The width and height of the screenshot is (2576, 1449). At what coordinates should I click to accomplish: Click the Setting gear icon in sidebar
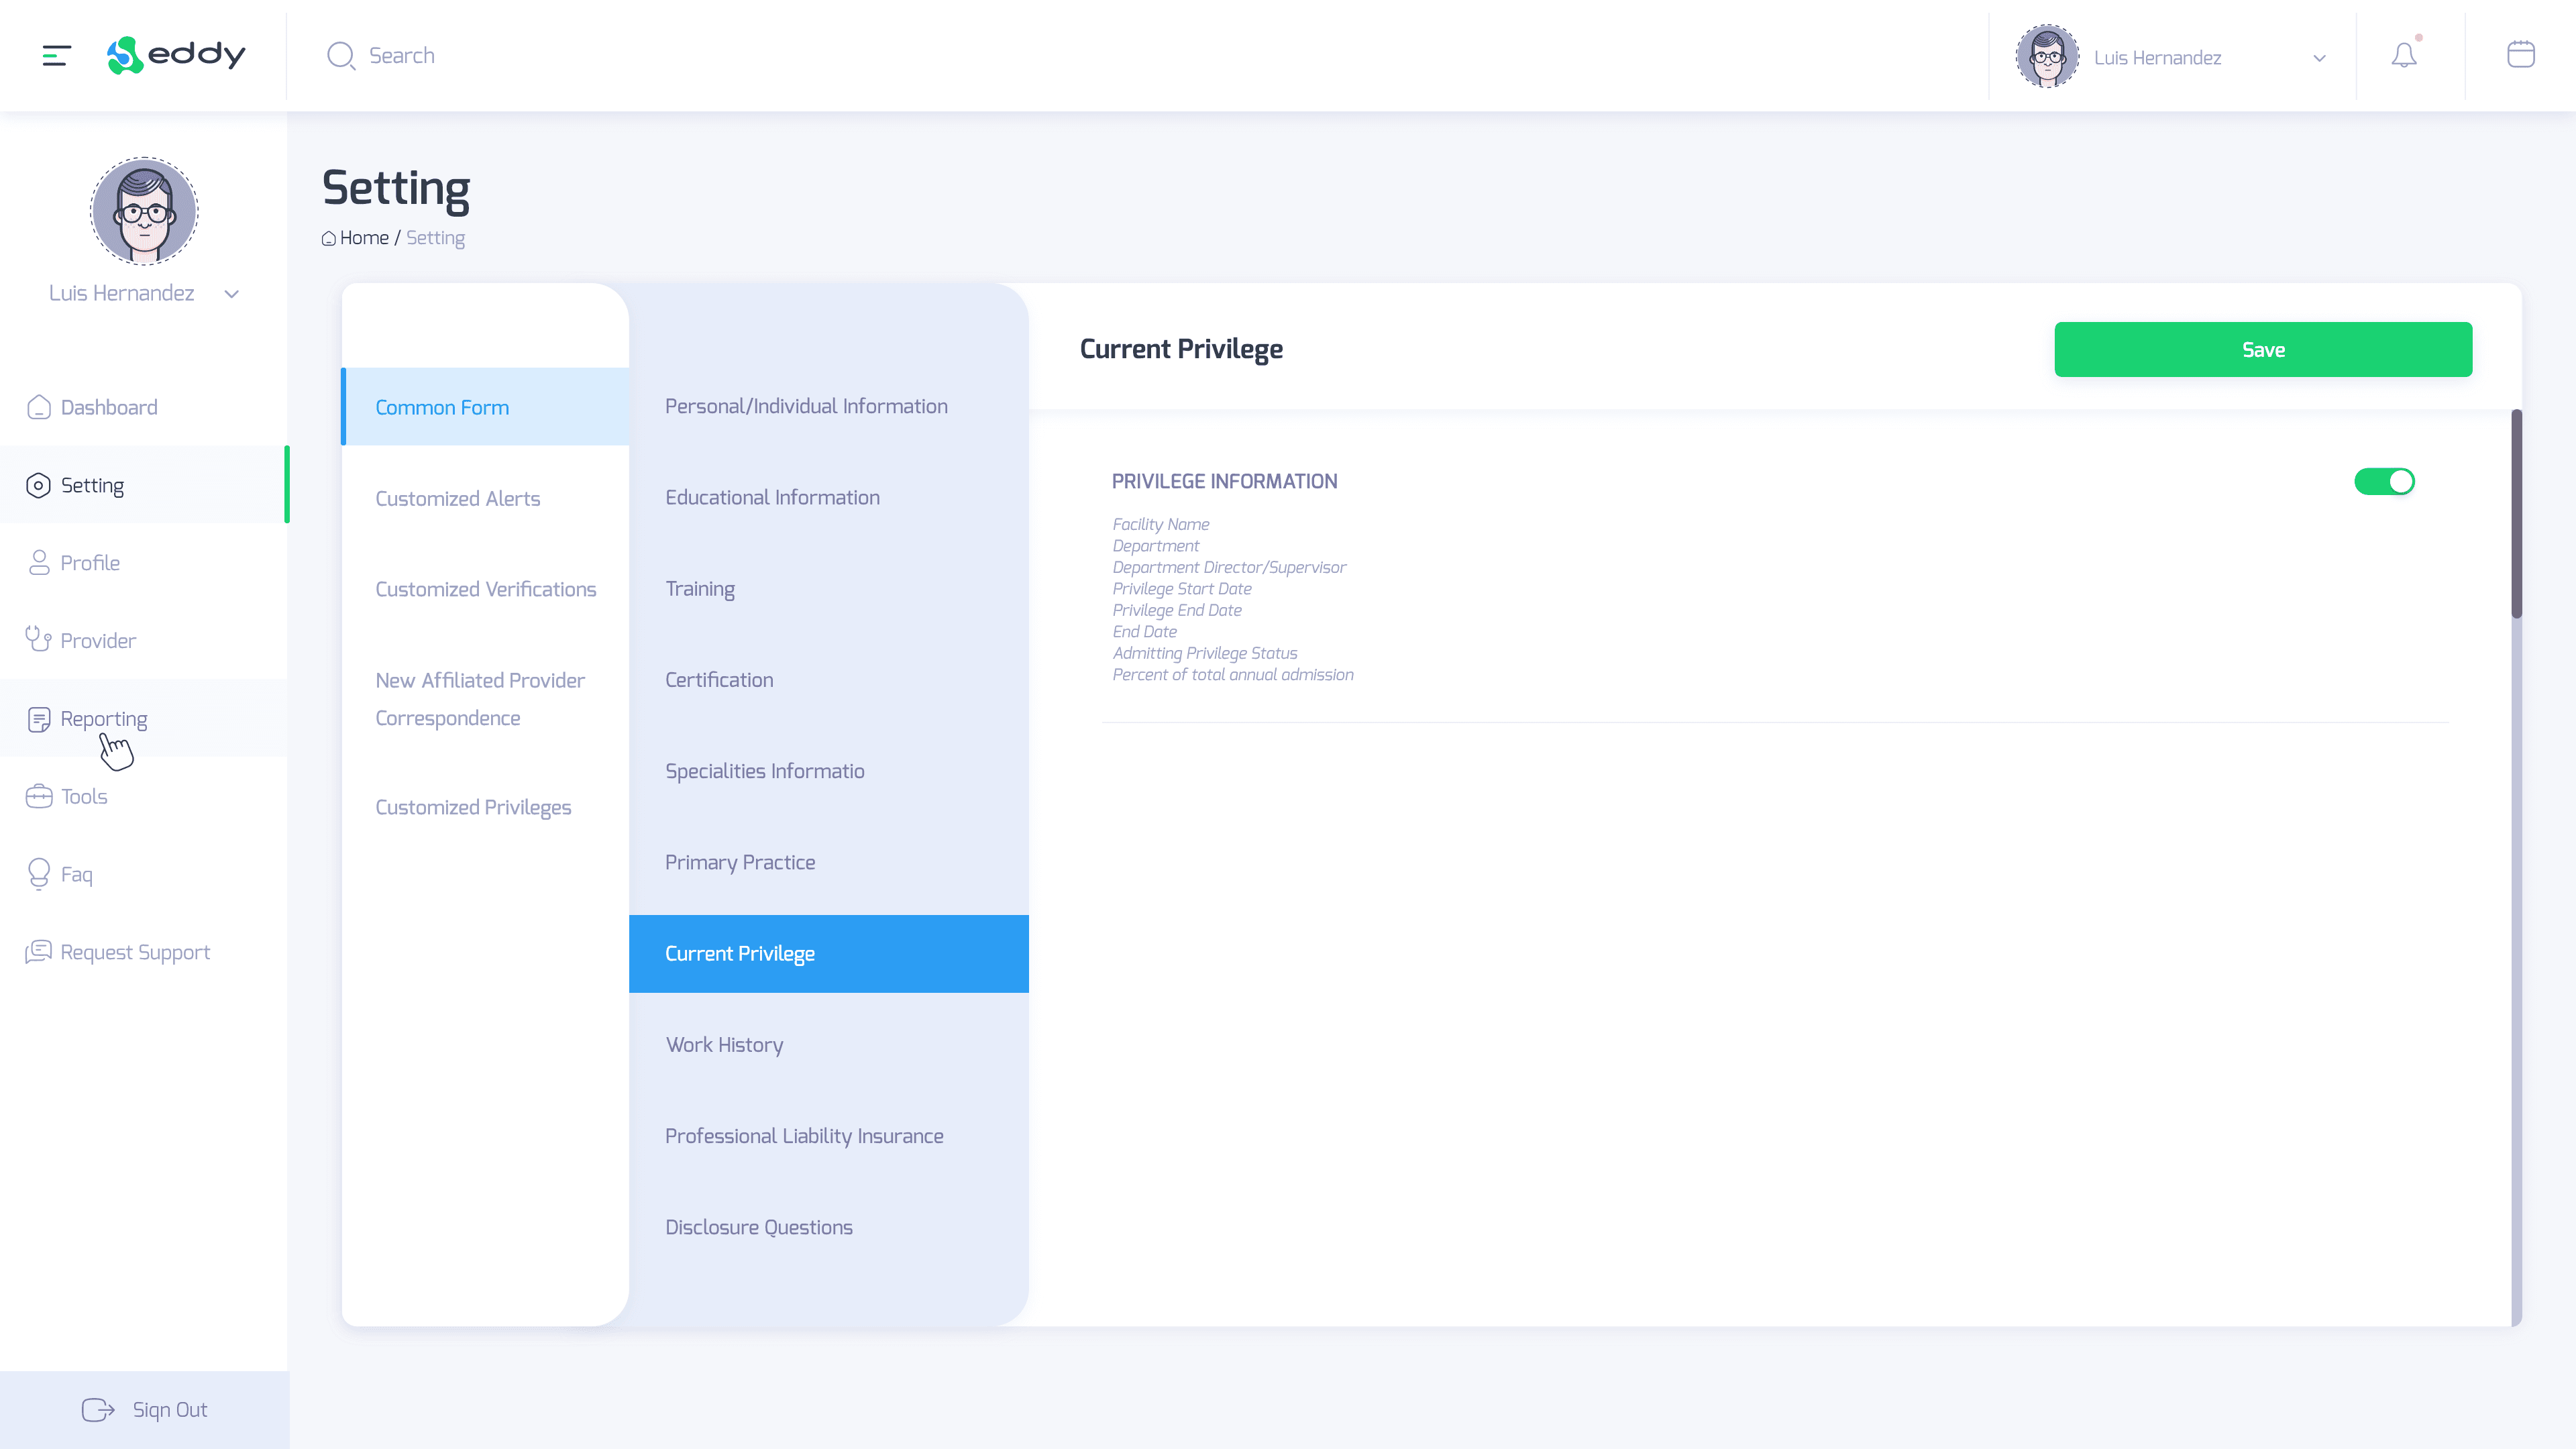click(x=38, y=485)
